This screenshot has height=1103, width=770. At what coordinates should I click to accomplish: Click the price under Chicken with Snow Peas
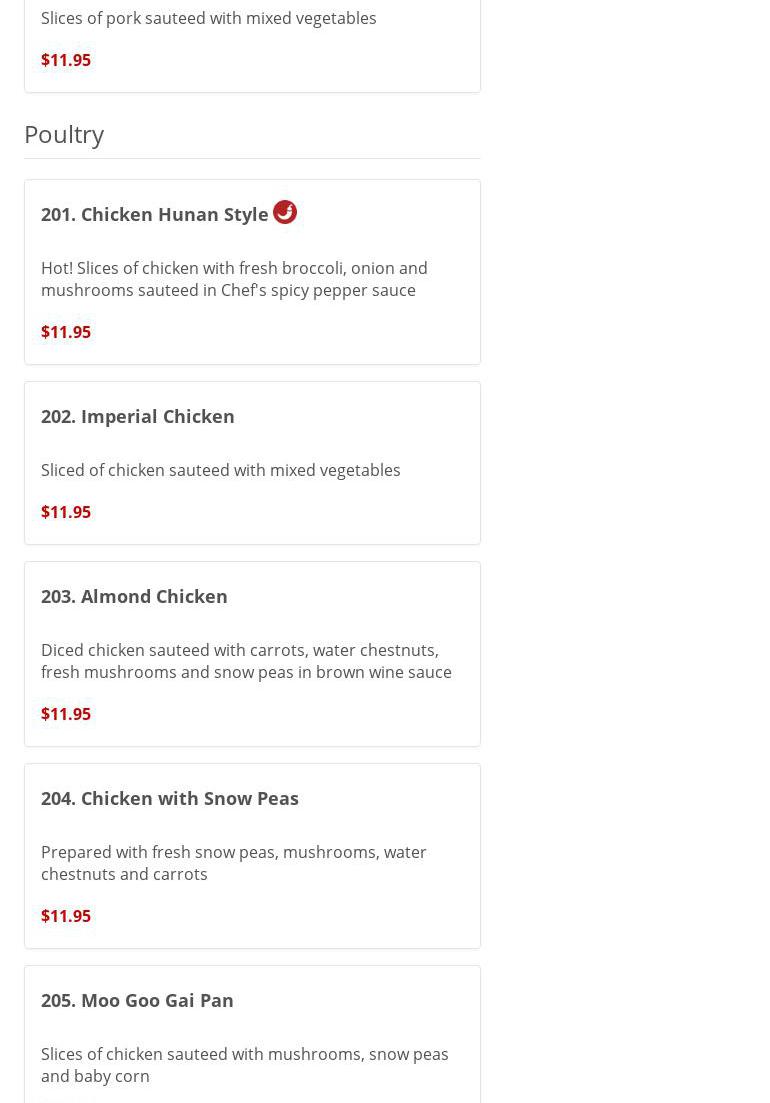(66, 916)
